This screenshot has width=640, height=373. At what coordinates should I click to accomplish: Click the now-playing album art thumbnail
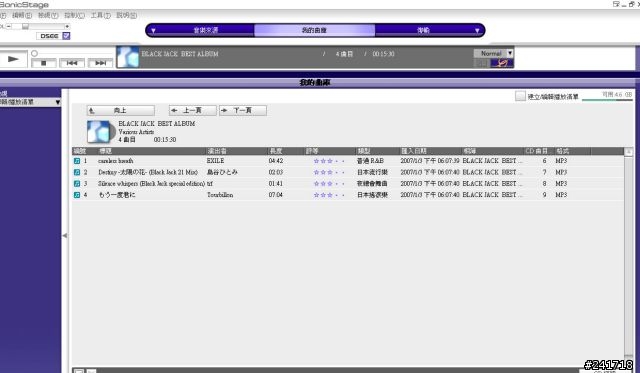pos(128,57)
